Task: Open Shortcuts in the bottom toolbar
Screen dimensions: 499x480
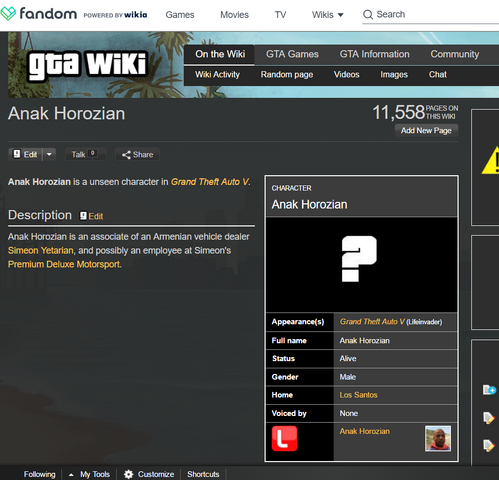Action: point(203,474)
